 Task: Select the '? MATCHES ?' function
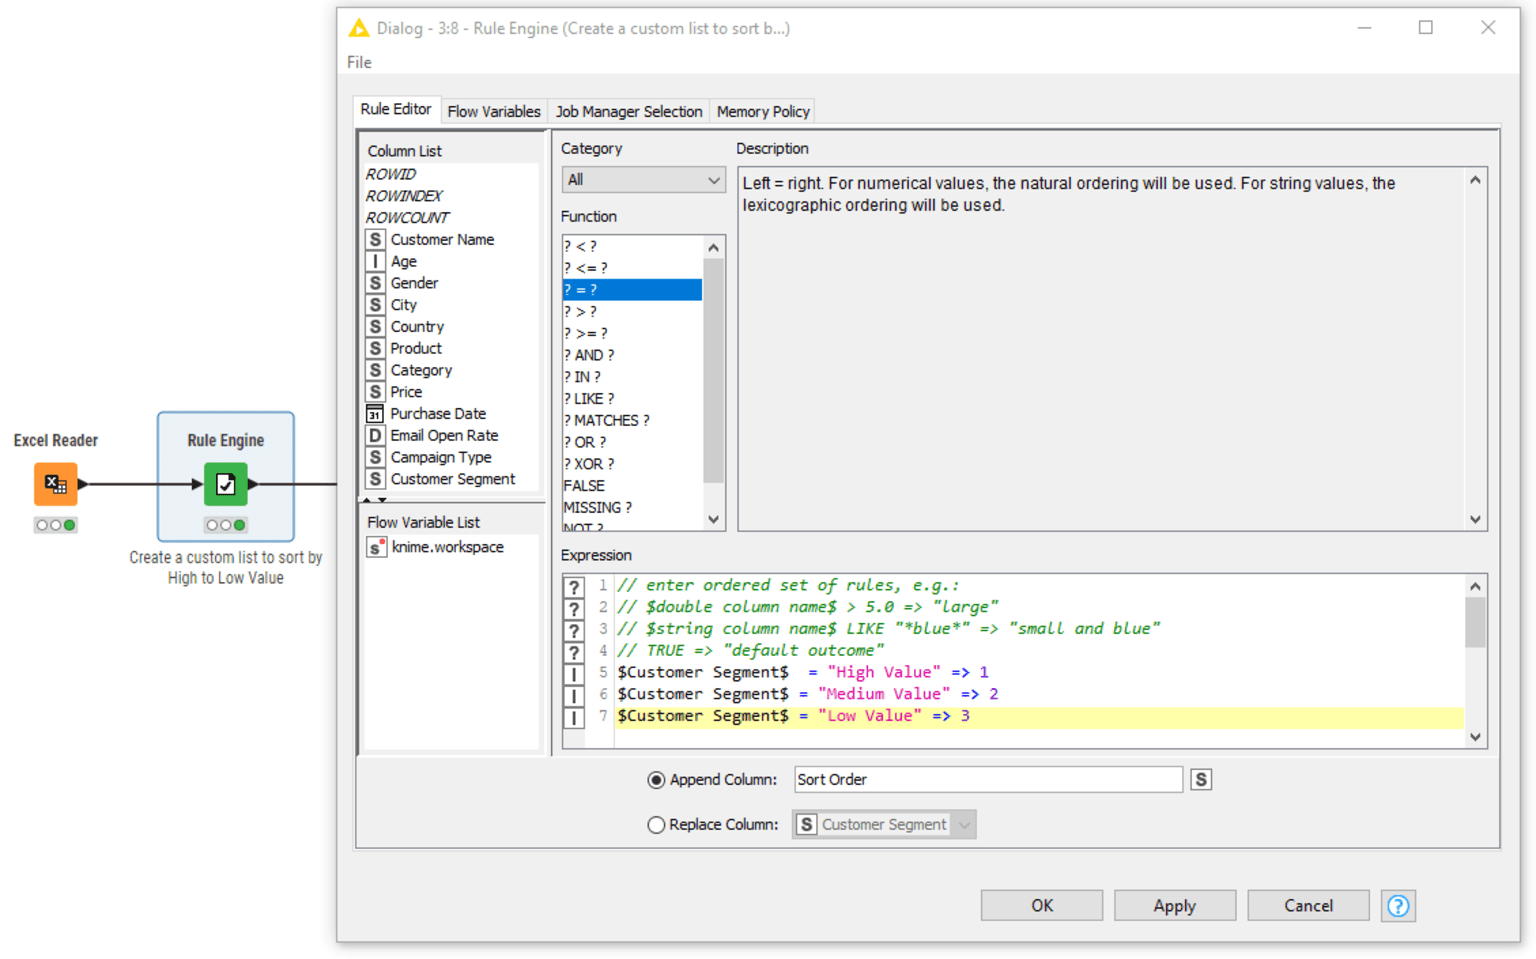click(x=632, y=421)
